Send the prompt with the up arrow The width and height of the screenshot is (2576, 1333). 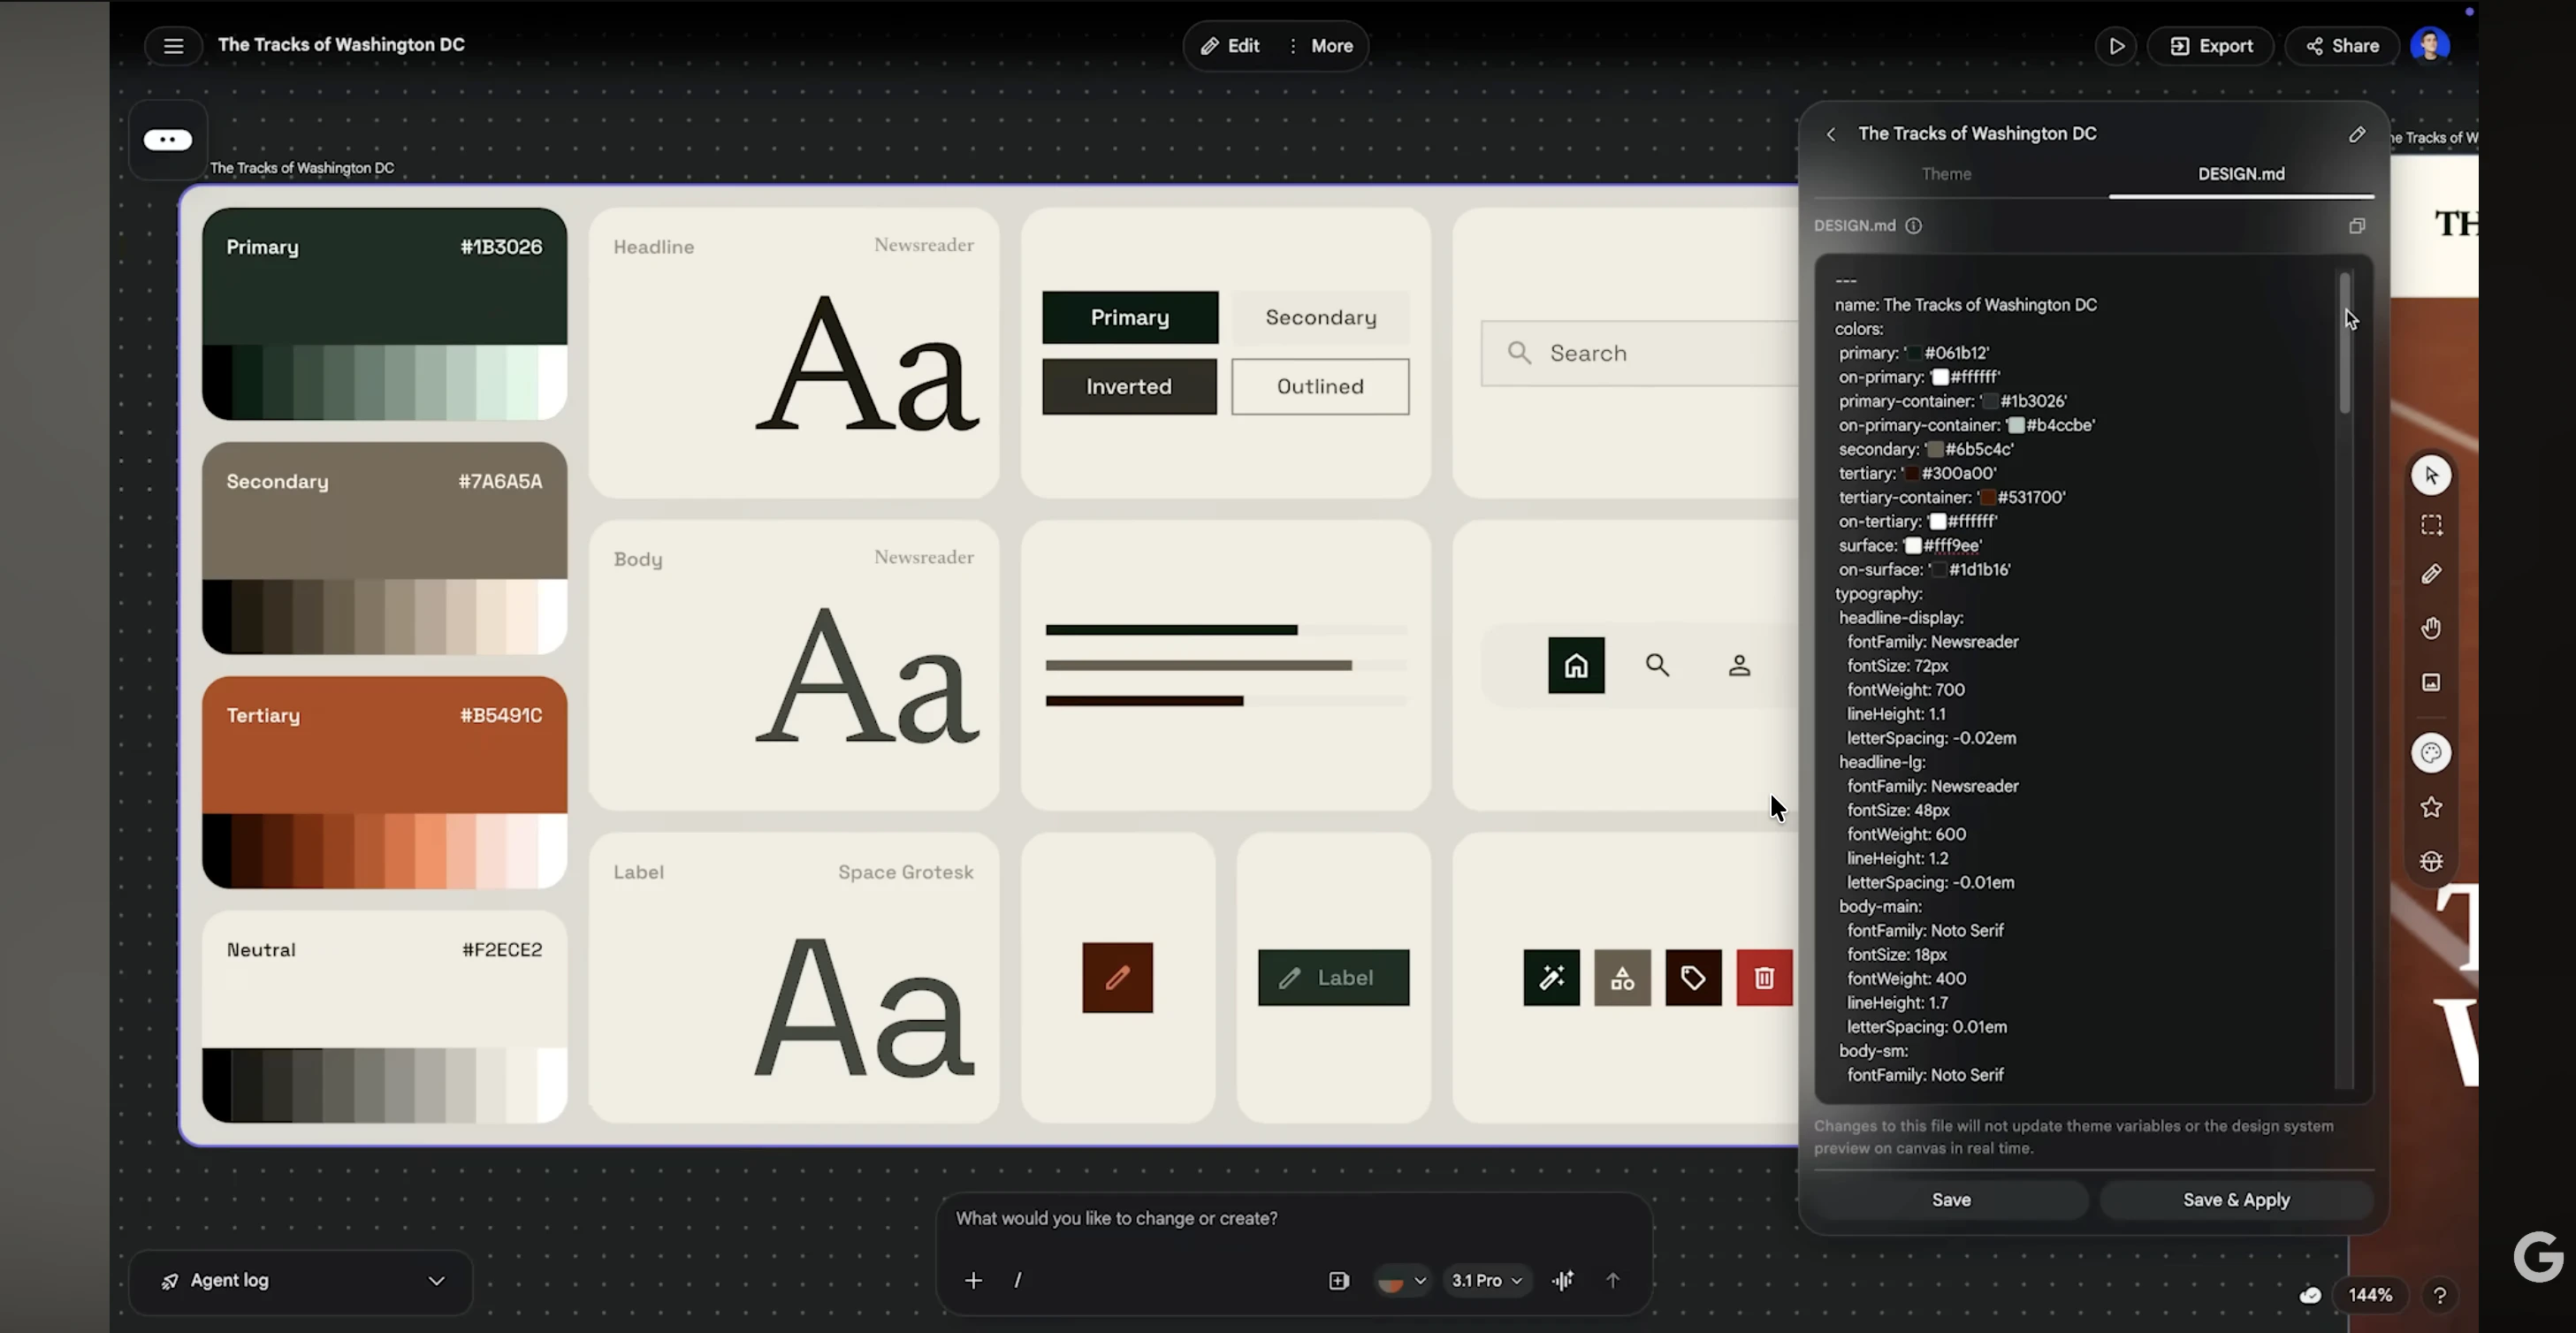click(x=1612, y=1281)
